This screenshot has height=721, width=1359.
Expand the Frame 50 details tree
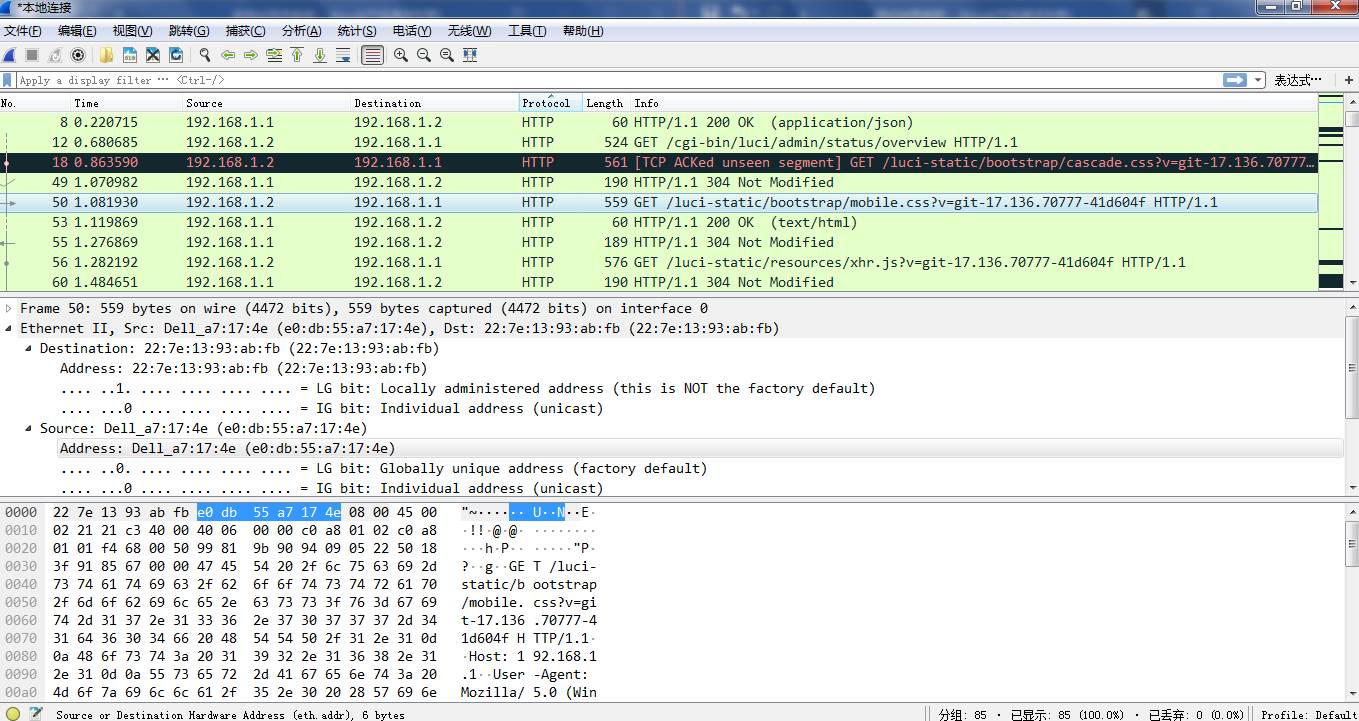point(9,308)
